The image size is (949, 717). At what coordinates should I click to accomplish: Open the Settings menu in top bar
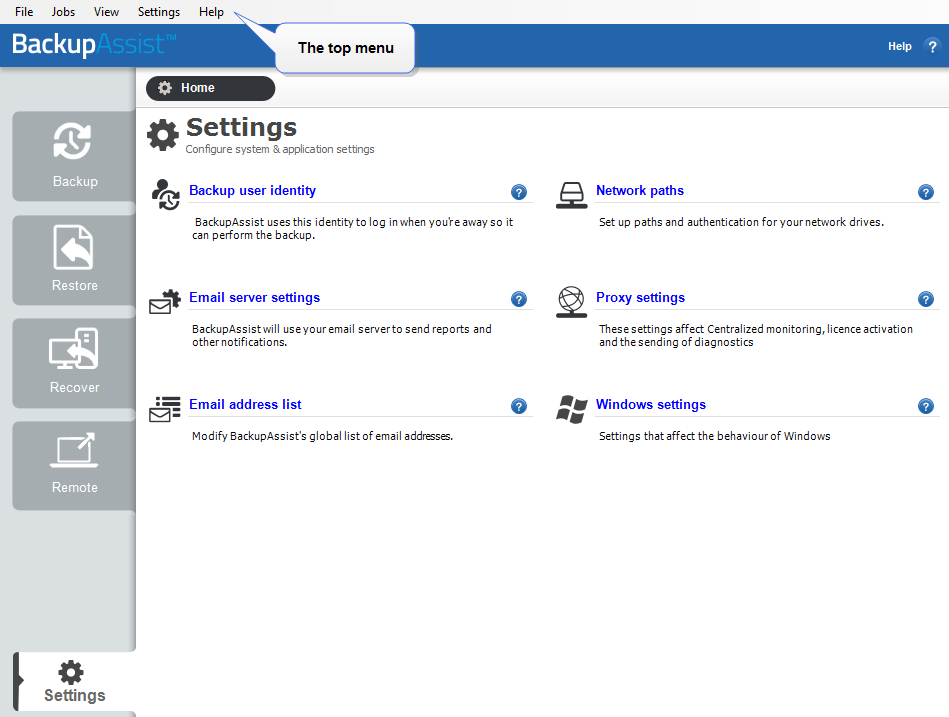tap(159, 11)
